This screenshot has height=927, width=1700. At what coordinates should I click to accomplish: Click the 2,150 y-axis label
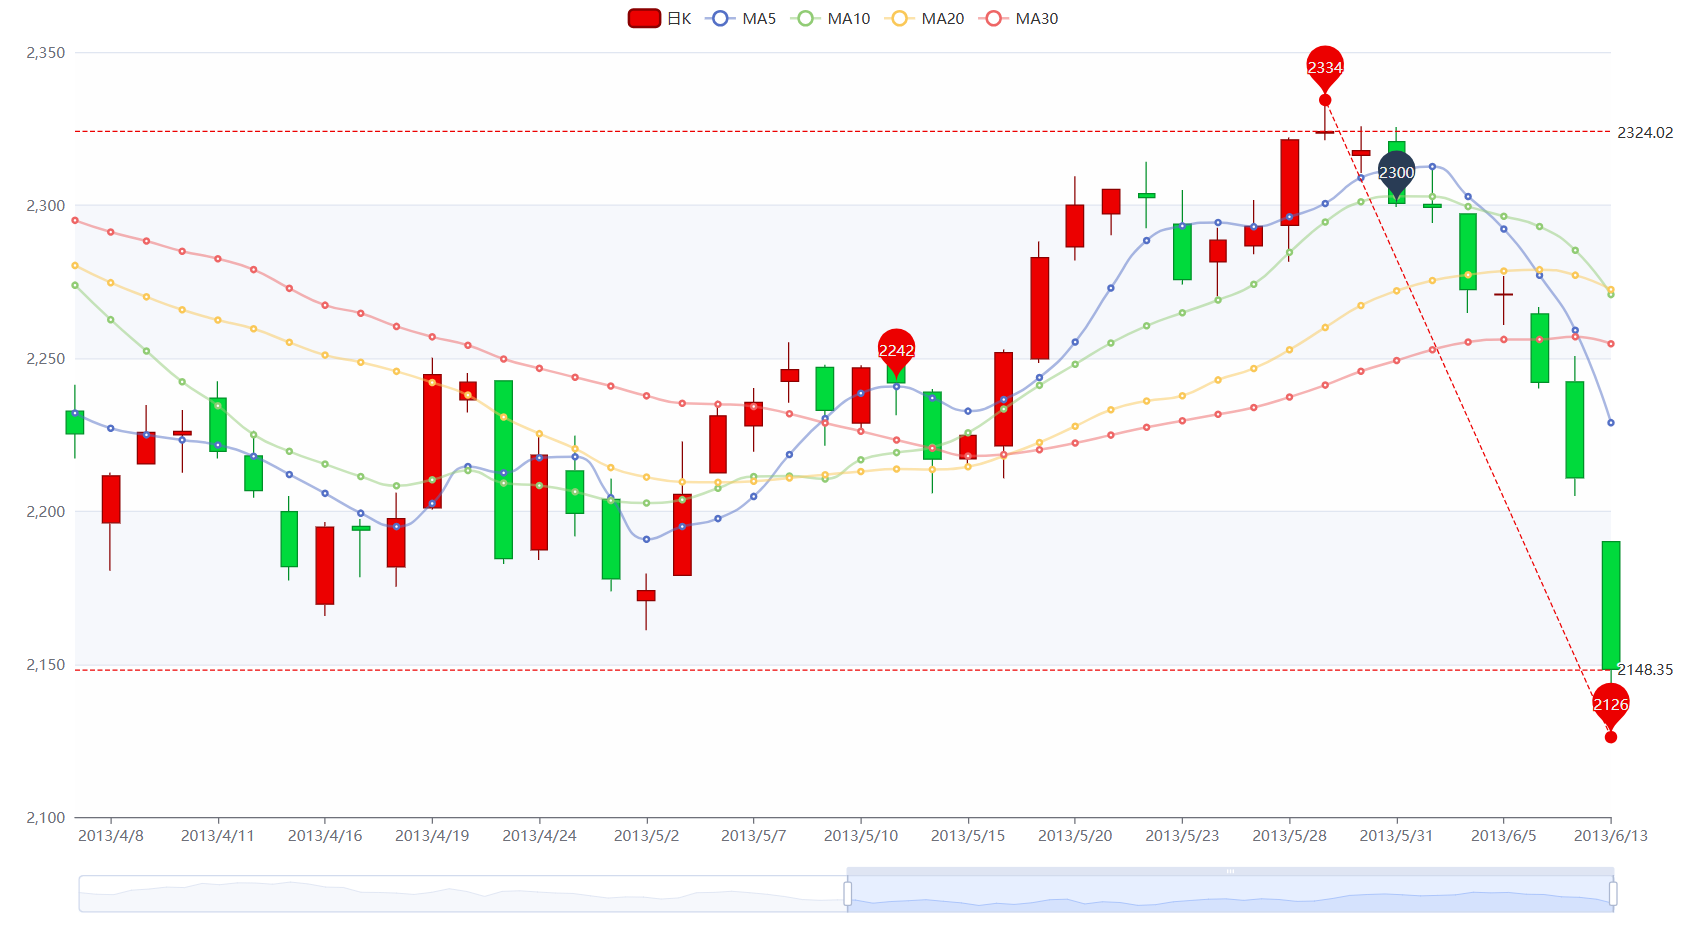point(46,665)
